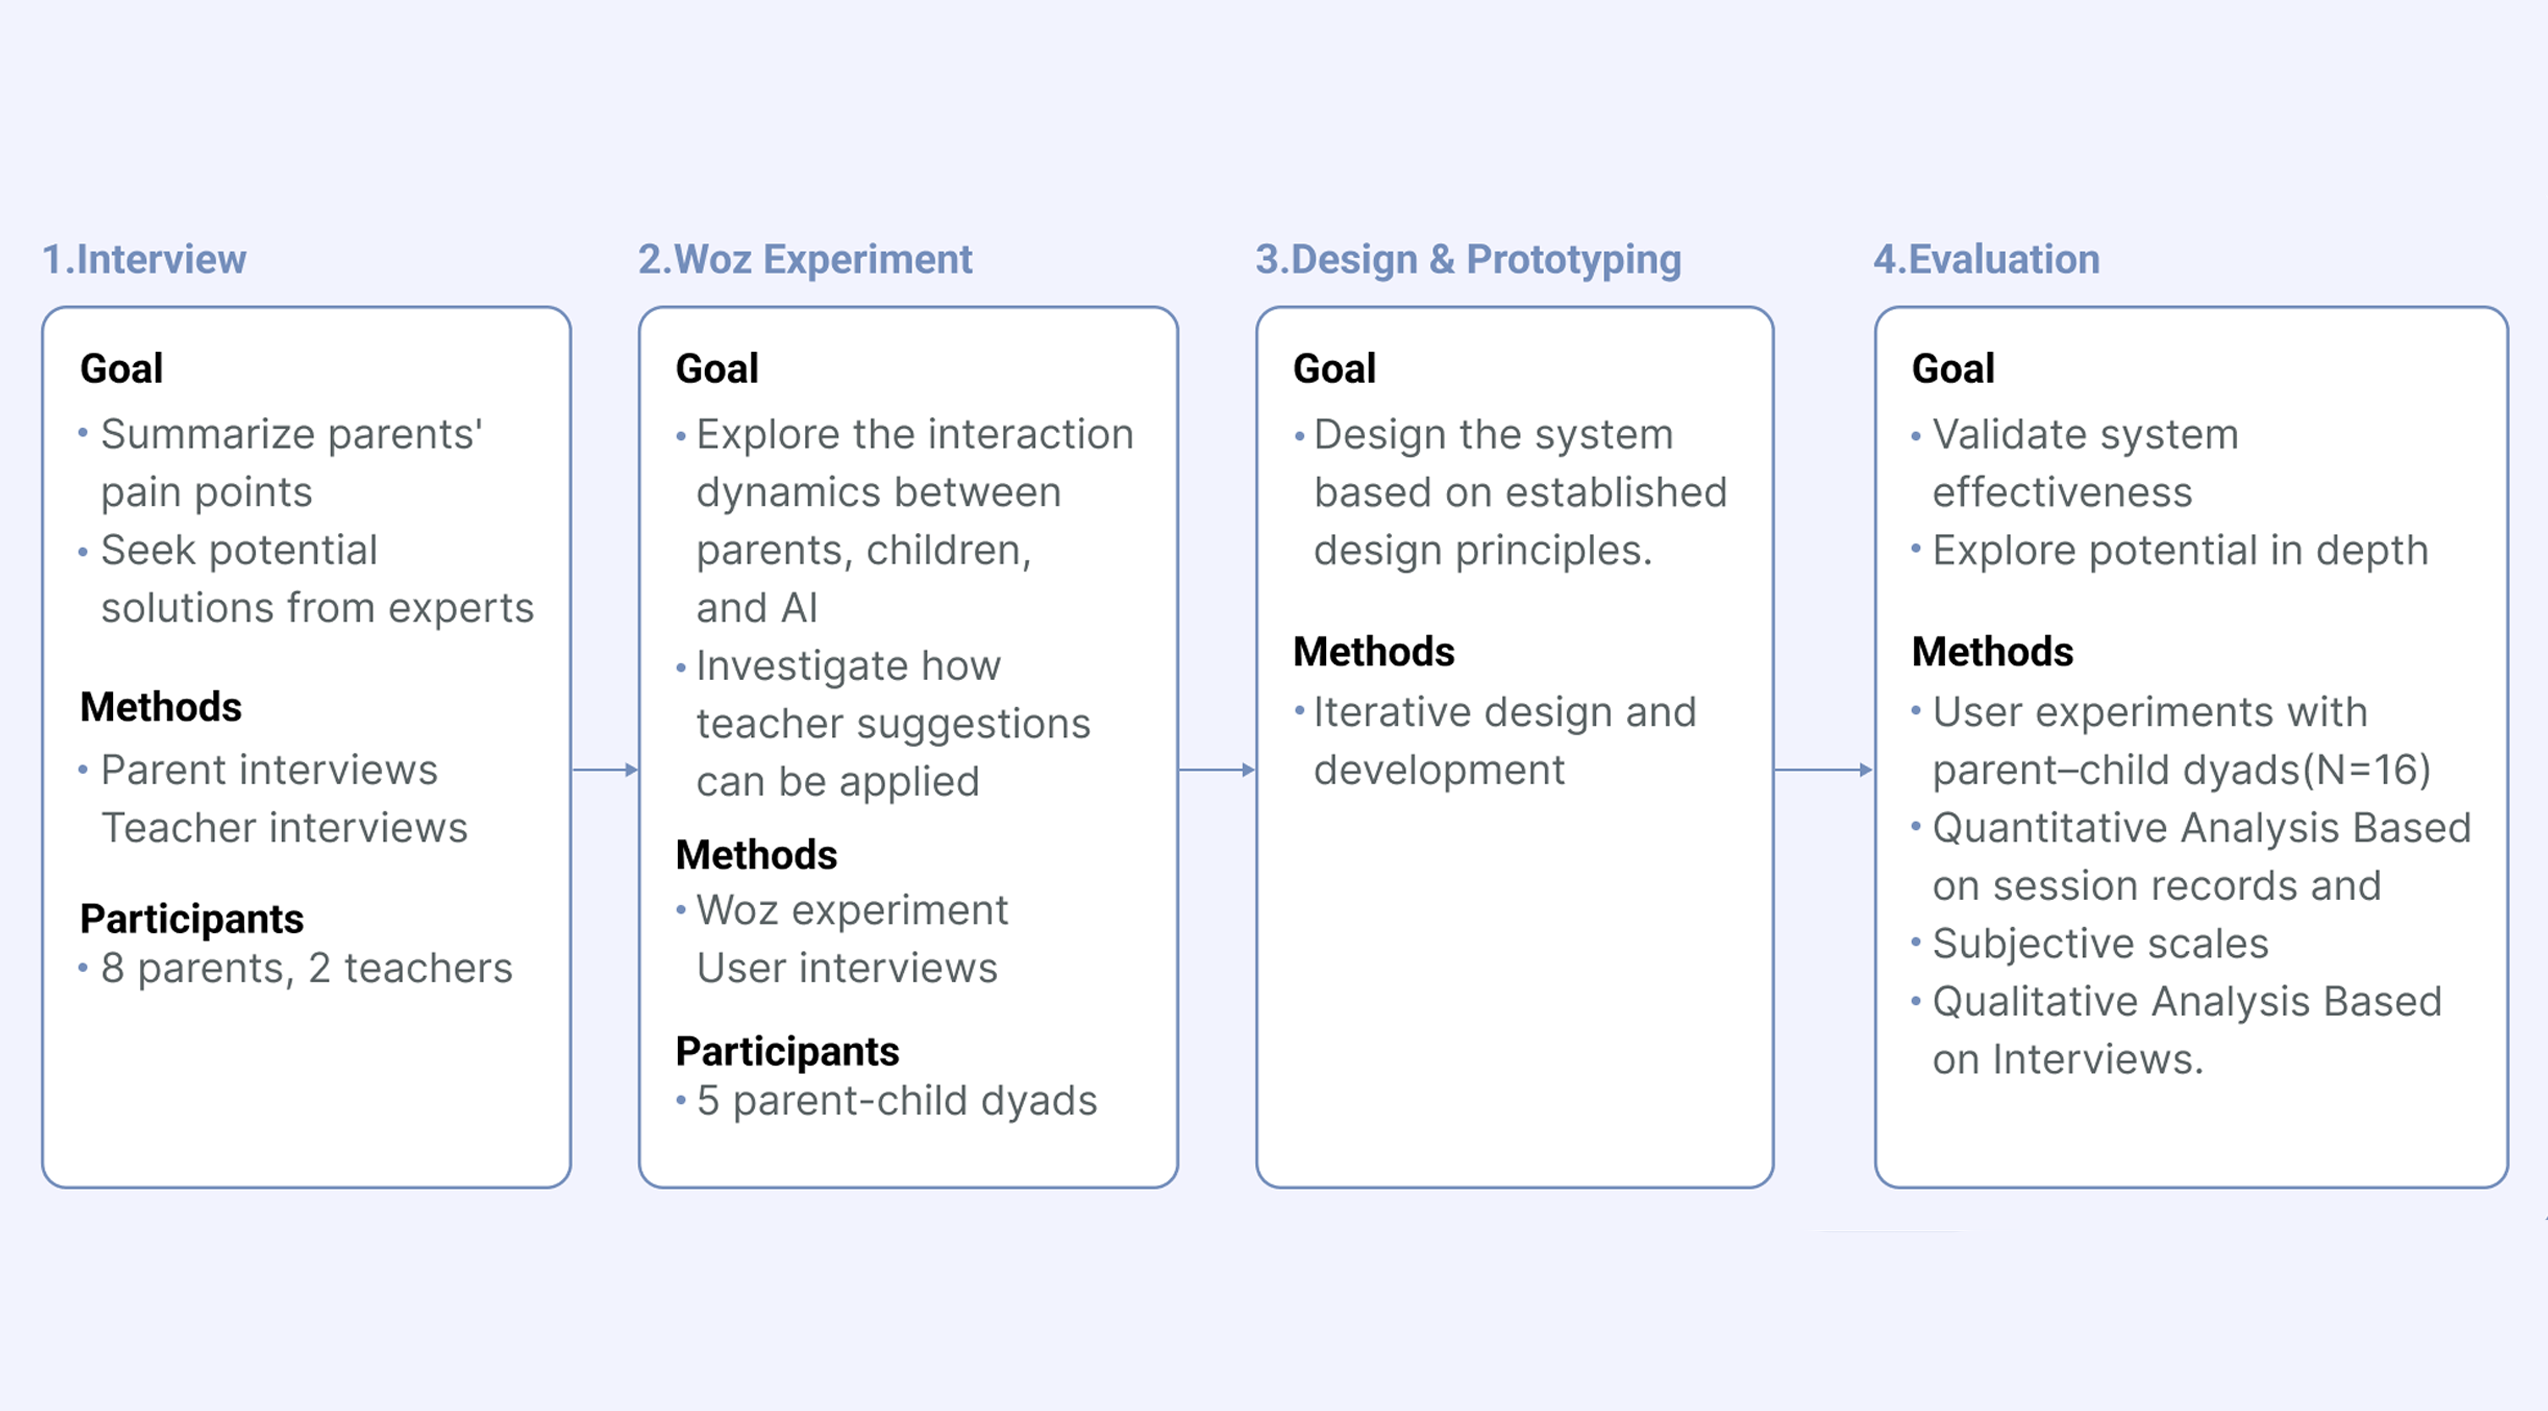Click the arrow between Interview and Woz Experiment

605,770
